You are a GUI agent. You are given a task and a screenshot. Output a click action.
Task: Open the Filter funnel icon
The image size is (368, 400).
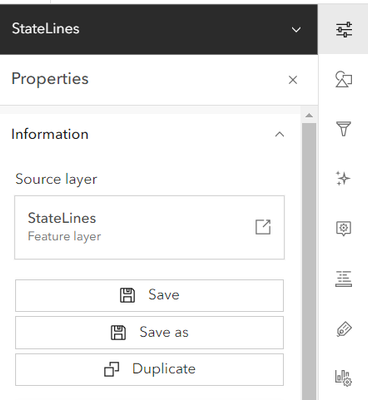click(344, 129)
